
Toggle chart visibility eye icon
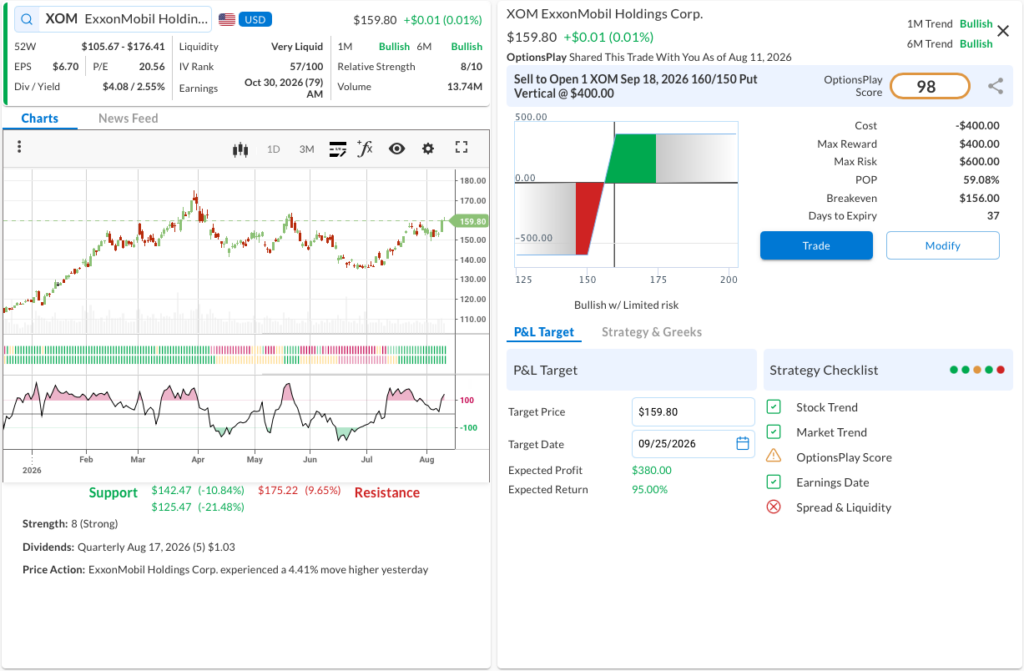pyautogui.click(x=396, y=148)
